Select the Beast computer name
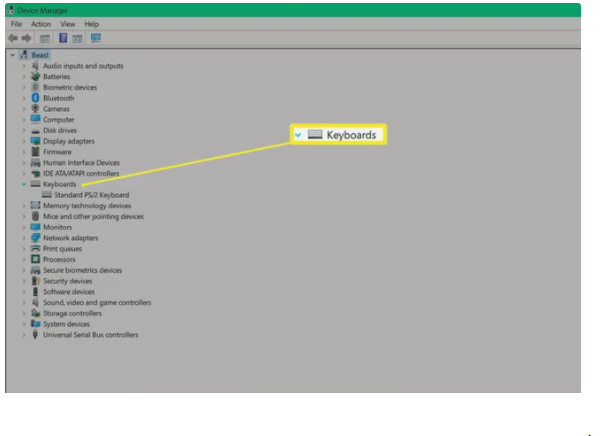The width and height of the screenshot is (602, 436). [x=40, y=55]
